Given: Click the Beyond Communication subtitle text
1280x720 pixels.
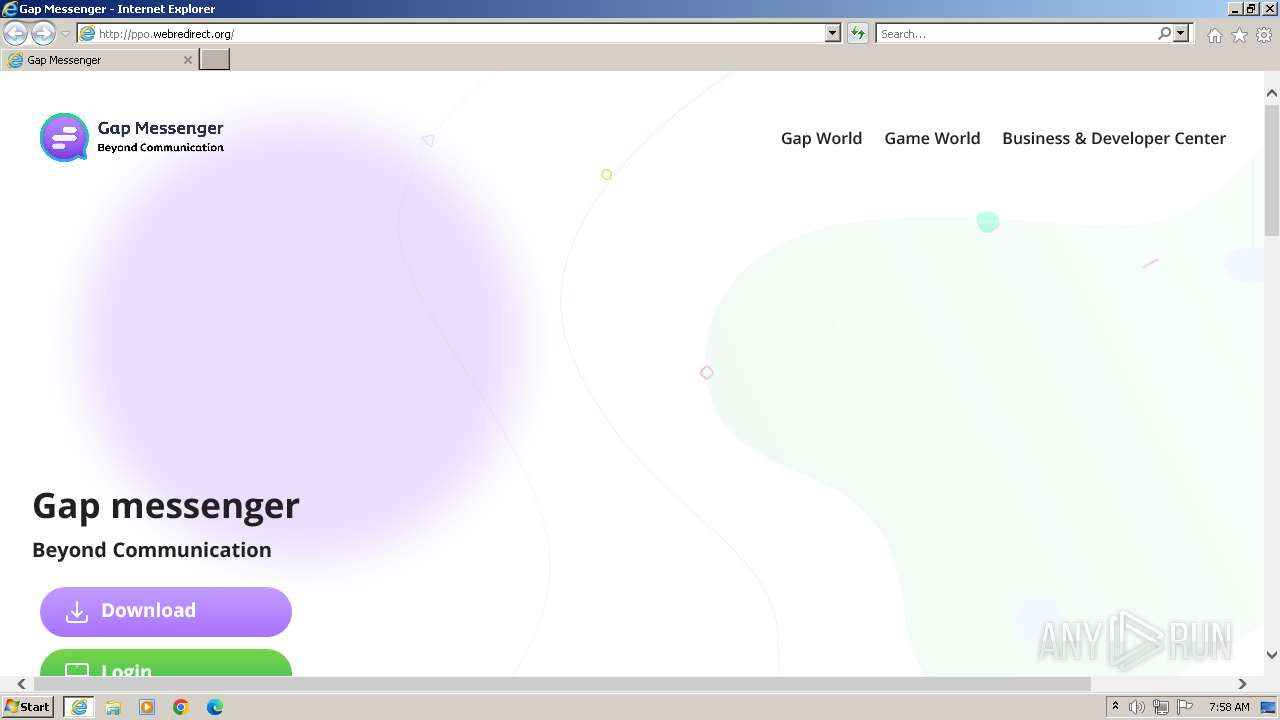Looking at the screenshot, I should tap(152, 550).
